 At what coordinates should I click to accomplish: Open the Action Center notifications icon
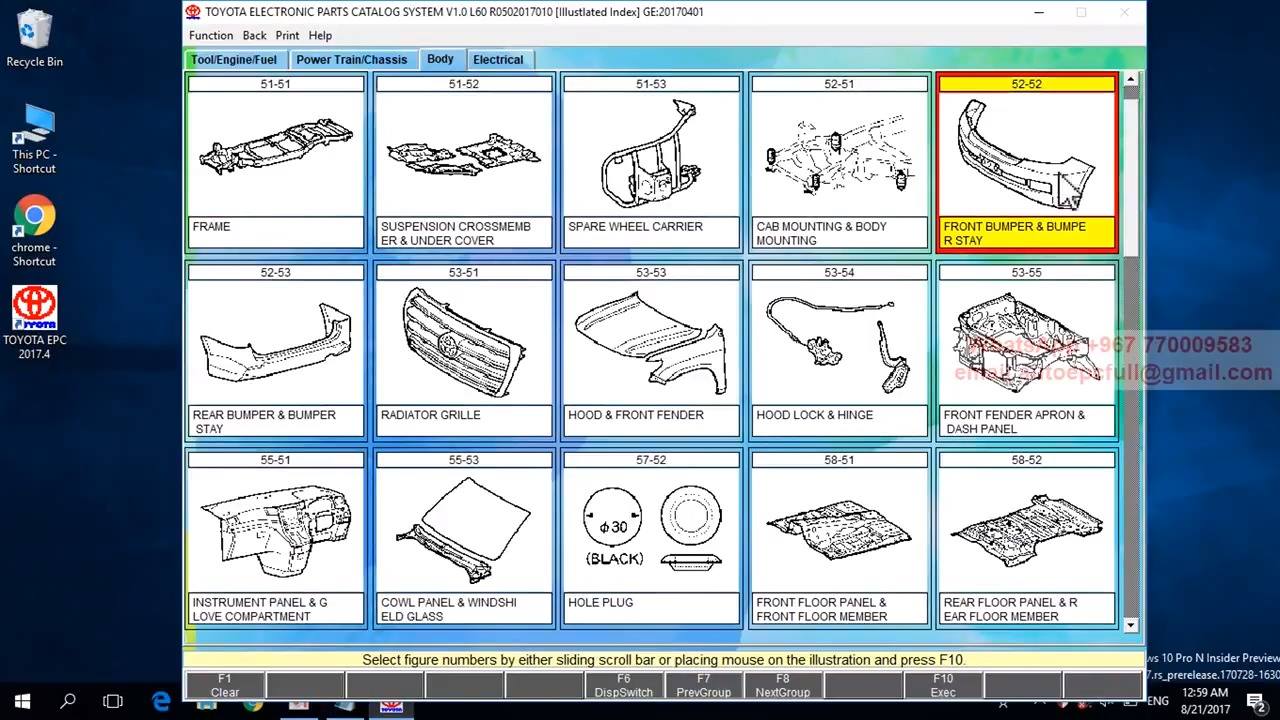click(1255, 702)
